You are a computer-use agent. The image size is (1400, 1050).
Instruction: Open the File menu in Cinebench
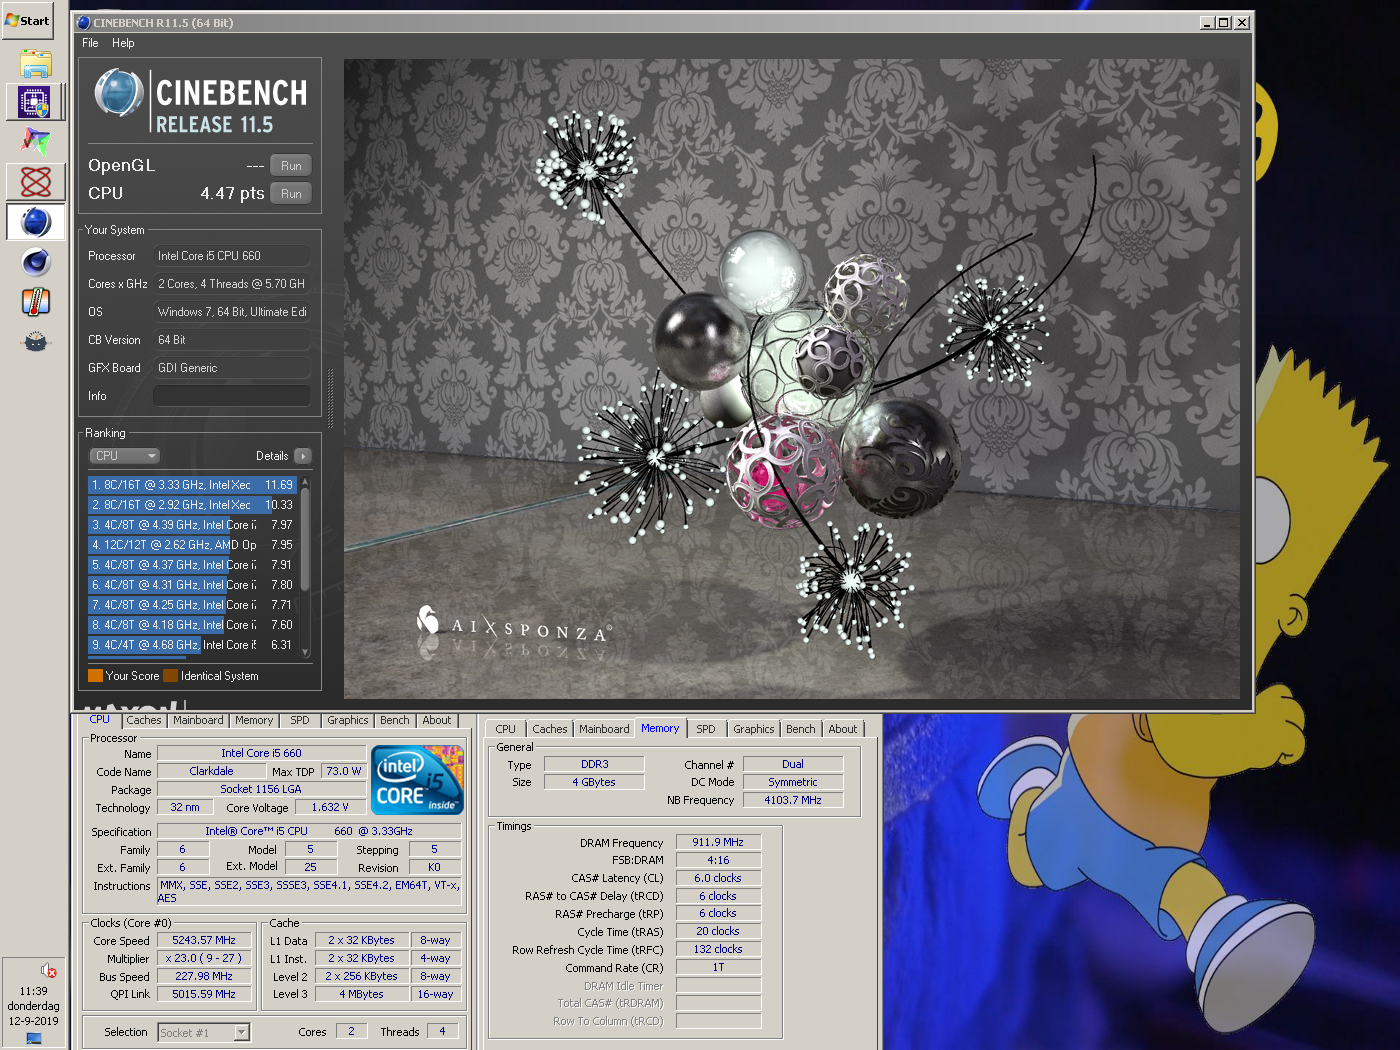tap(90, 43)
